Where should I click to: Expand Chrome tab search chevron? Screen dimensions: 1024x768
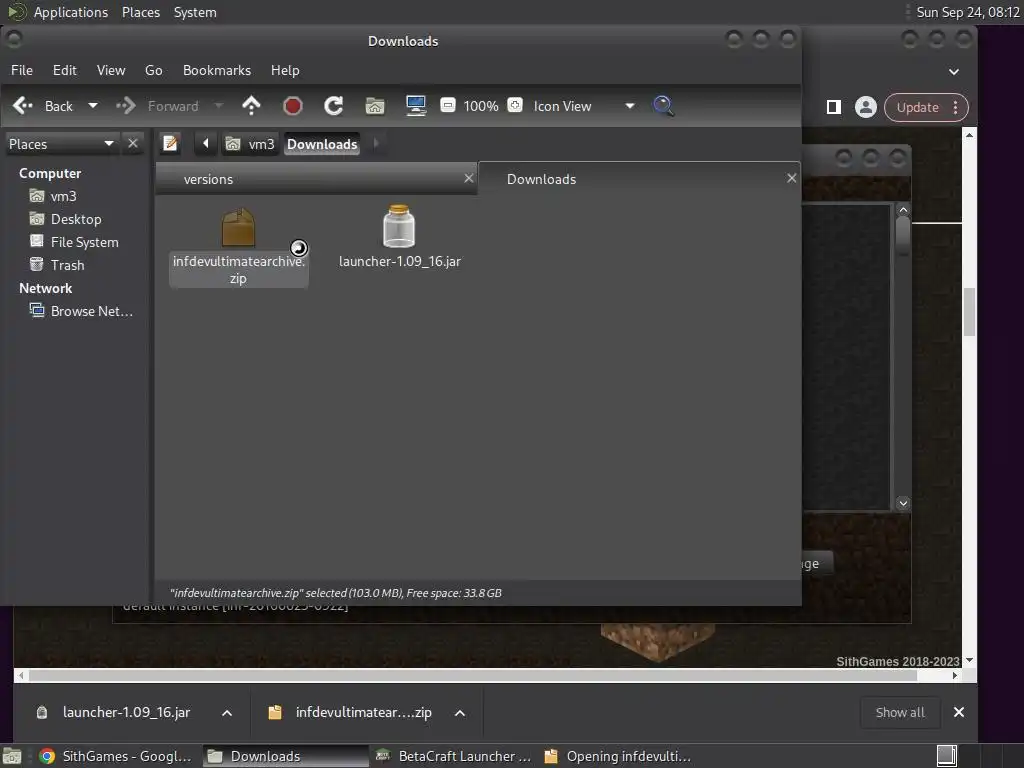[x=954, y=71]
